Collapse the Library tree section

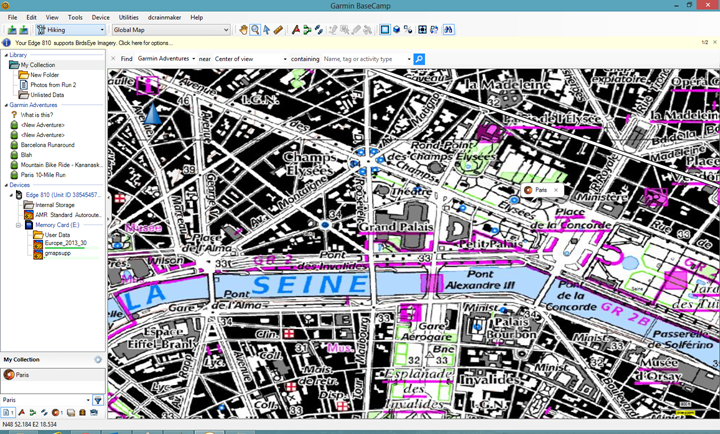point(6,55)
